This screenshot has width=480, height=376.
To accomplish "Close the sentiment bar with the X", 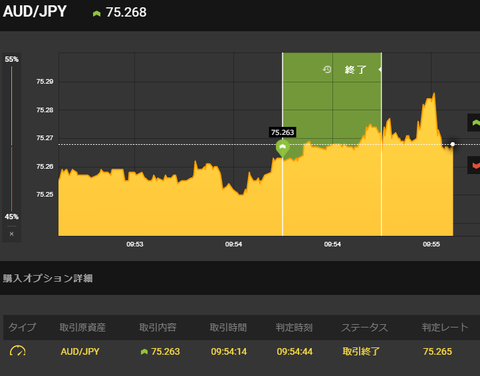I will (x=12, y=234).
